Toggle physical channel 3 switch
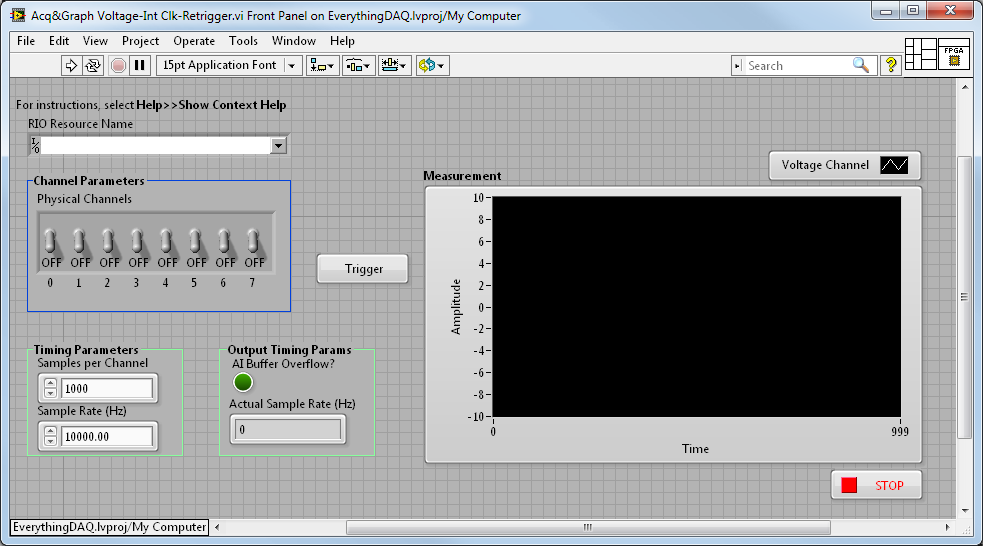Screen dimensions: 983x546 tap(137, 242)
